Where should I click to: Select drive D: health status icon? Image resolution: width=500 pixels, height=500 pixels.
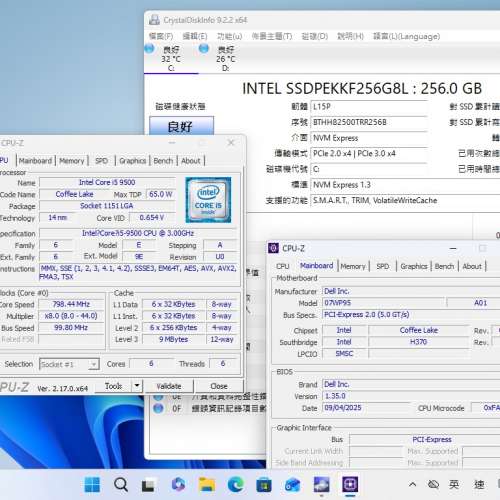[204, 49]
